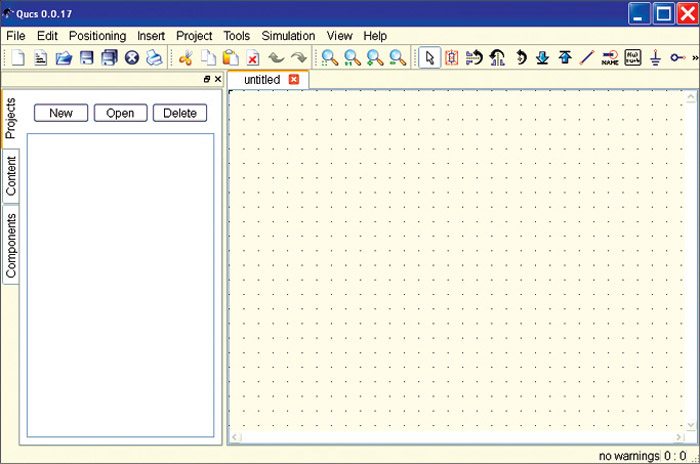Close the left dock panel
The height and width of the screenshot is (464, 700).
click(x=217, y=78)
